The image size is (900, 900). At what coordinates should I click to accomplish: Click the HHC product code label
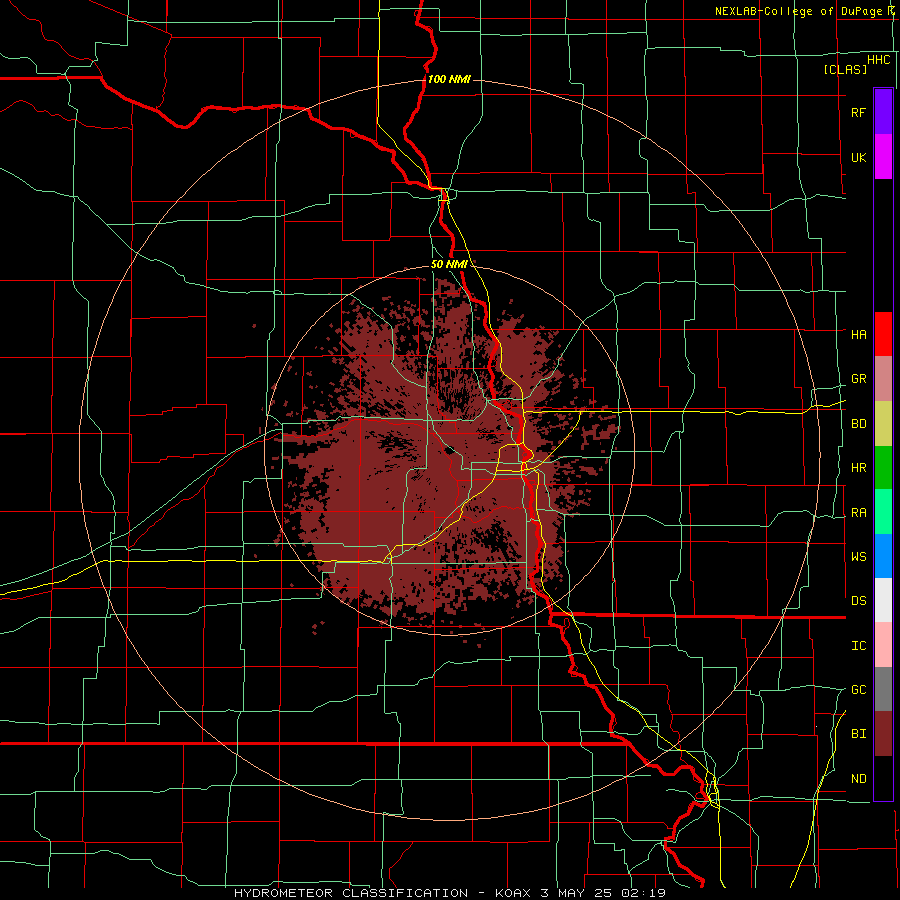coord(879,60)
